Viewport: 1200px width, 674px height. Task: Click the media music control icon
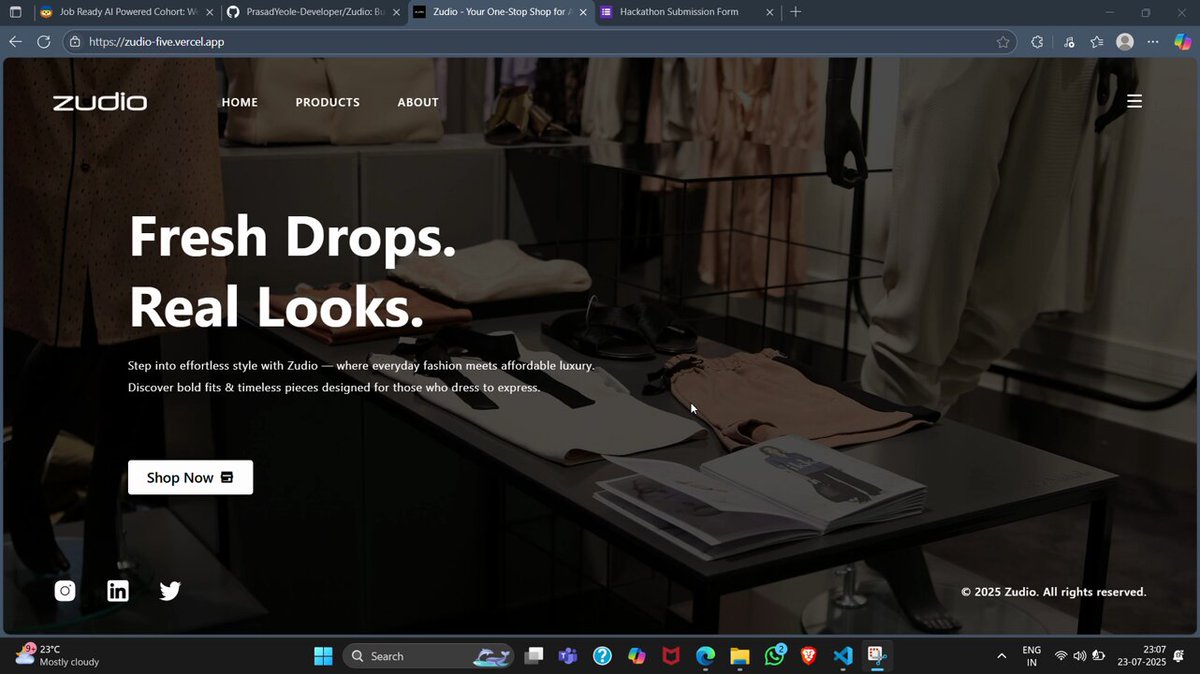coord(1069,42)
